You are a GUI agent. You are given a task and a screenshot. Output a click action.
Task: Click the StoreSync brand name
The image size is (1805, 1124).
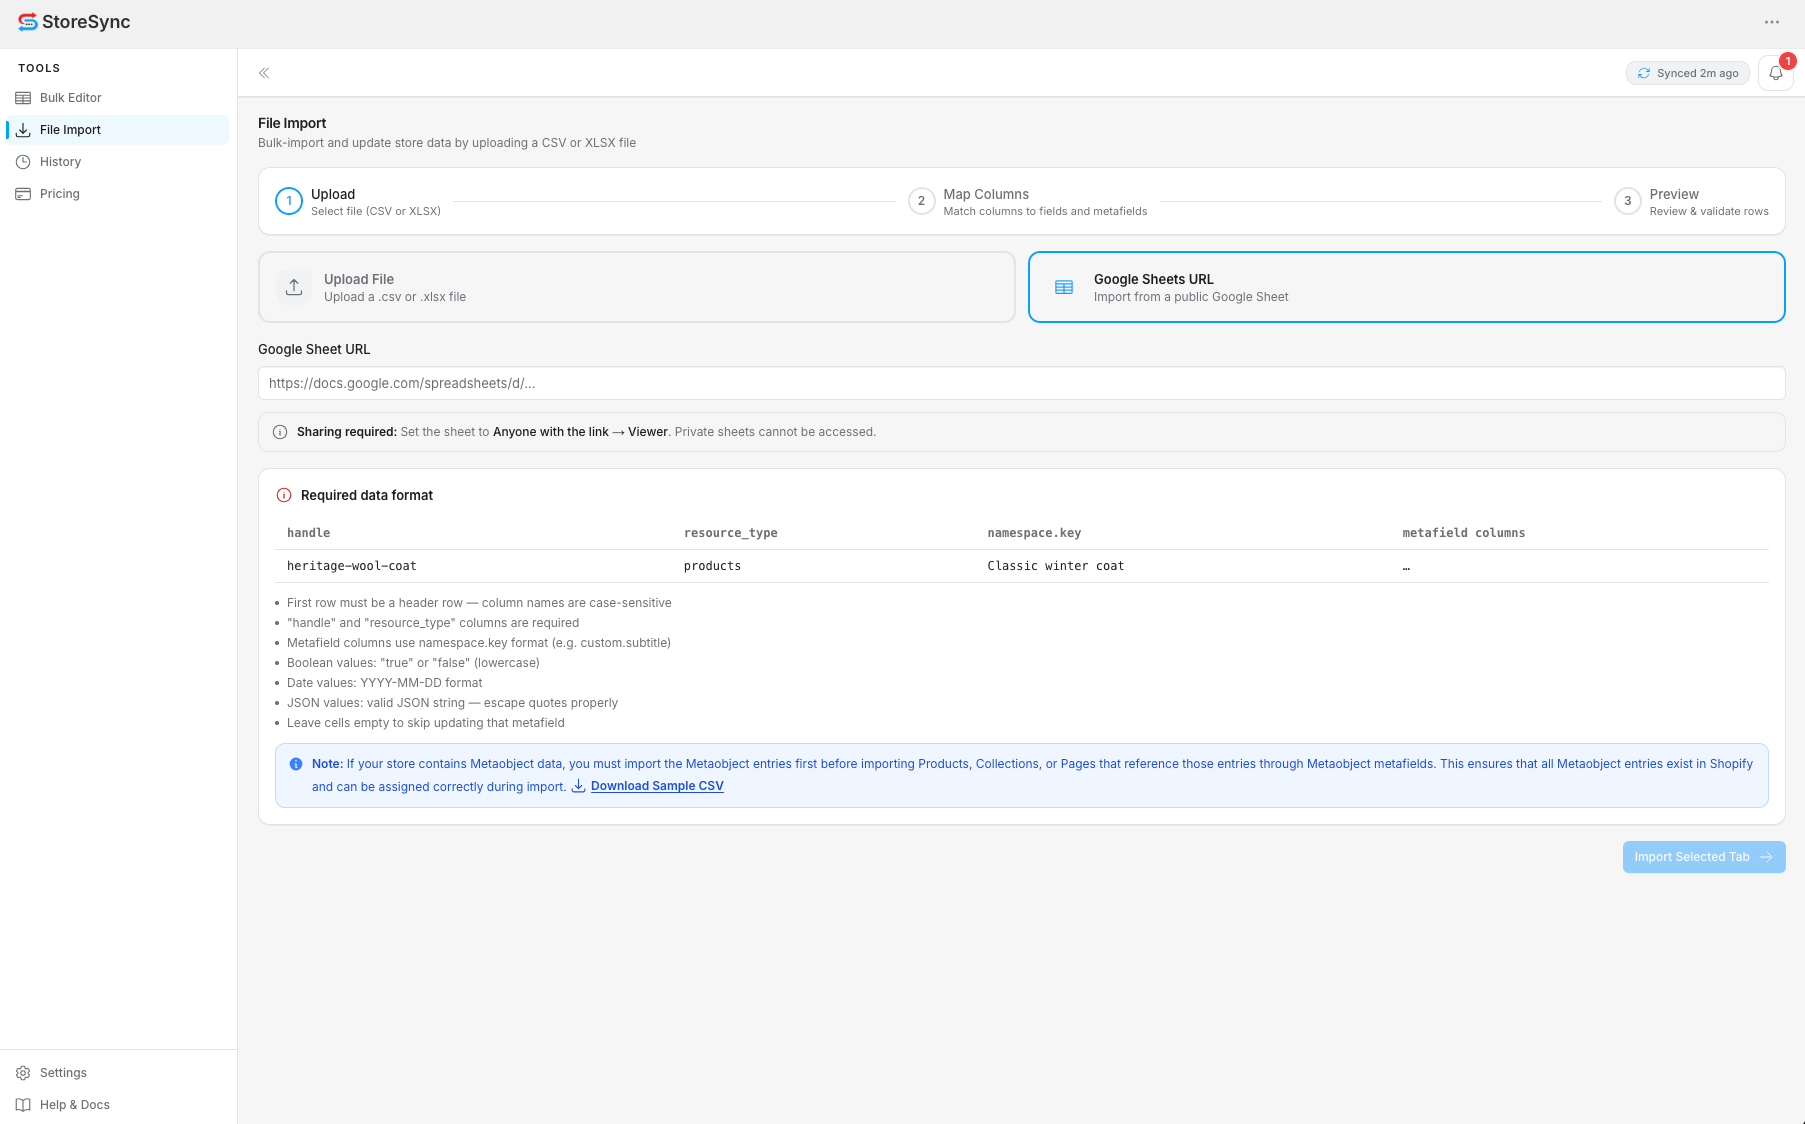click(86, 22)
